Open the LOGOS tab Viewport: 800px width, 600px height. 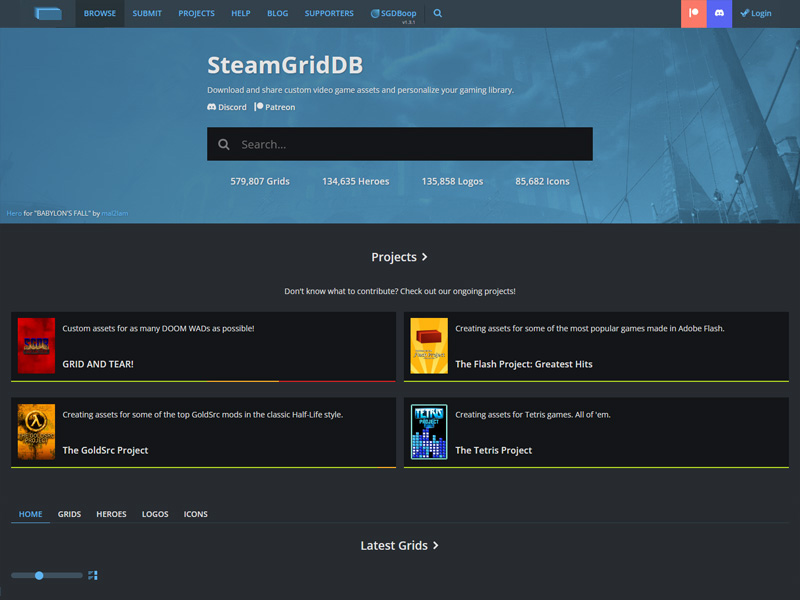tap(154, 513)
